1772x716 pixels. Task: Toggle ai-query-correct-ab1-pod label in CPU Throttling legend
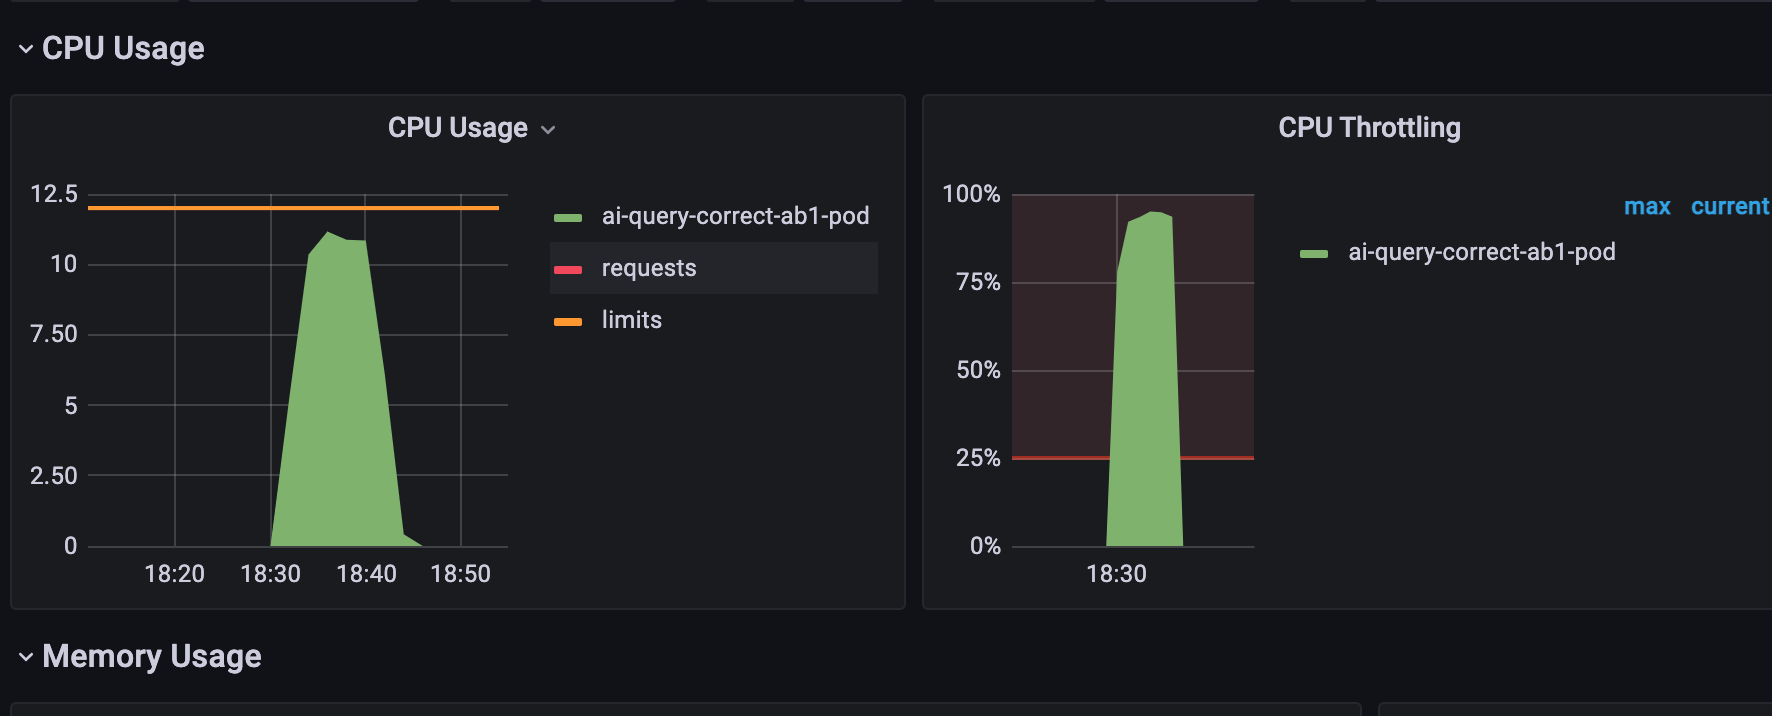point(1481,252)
